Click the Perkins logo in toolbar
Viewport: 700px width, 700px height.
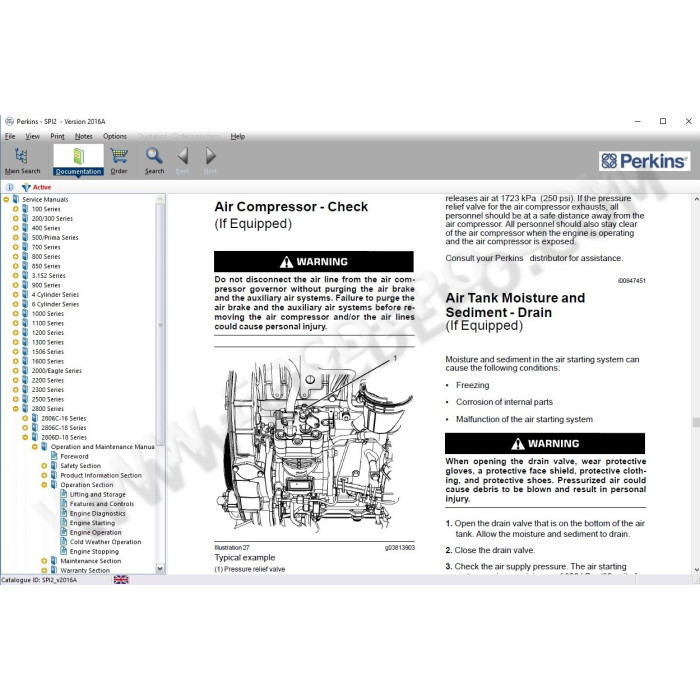644,161
